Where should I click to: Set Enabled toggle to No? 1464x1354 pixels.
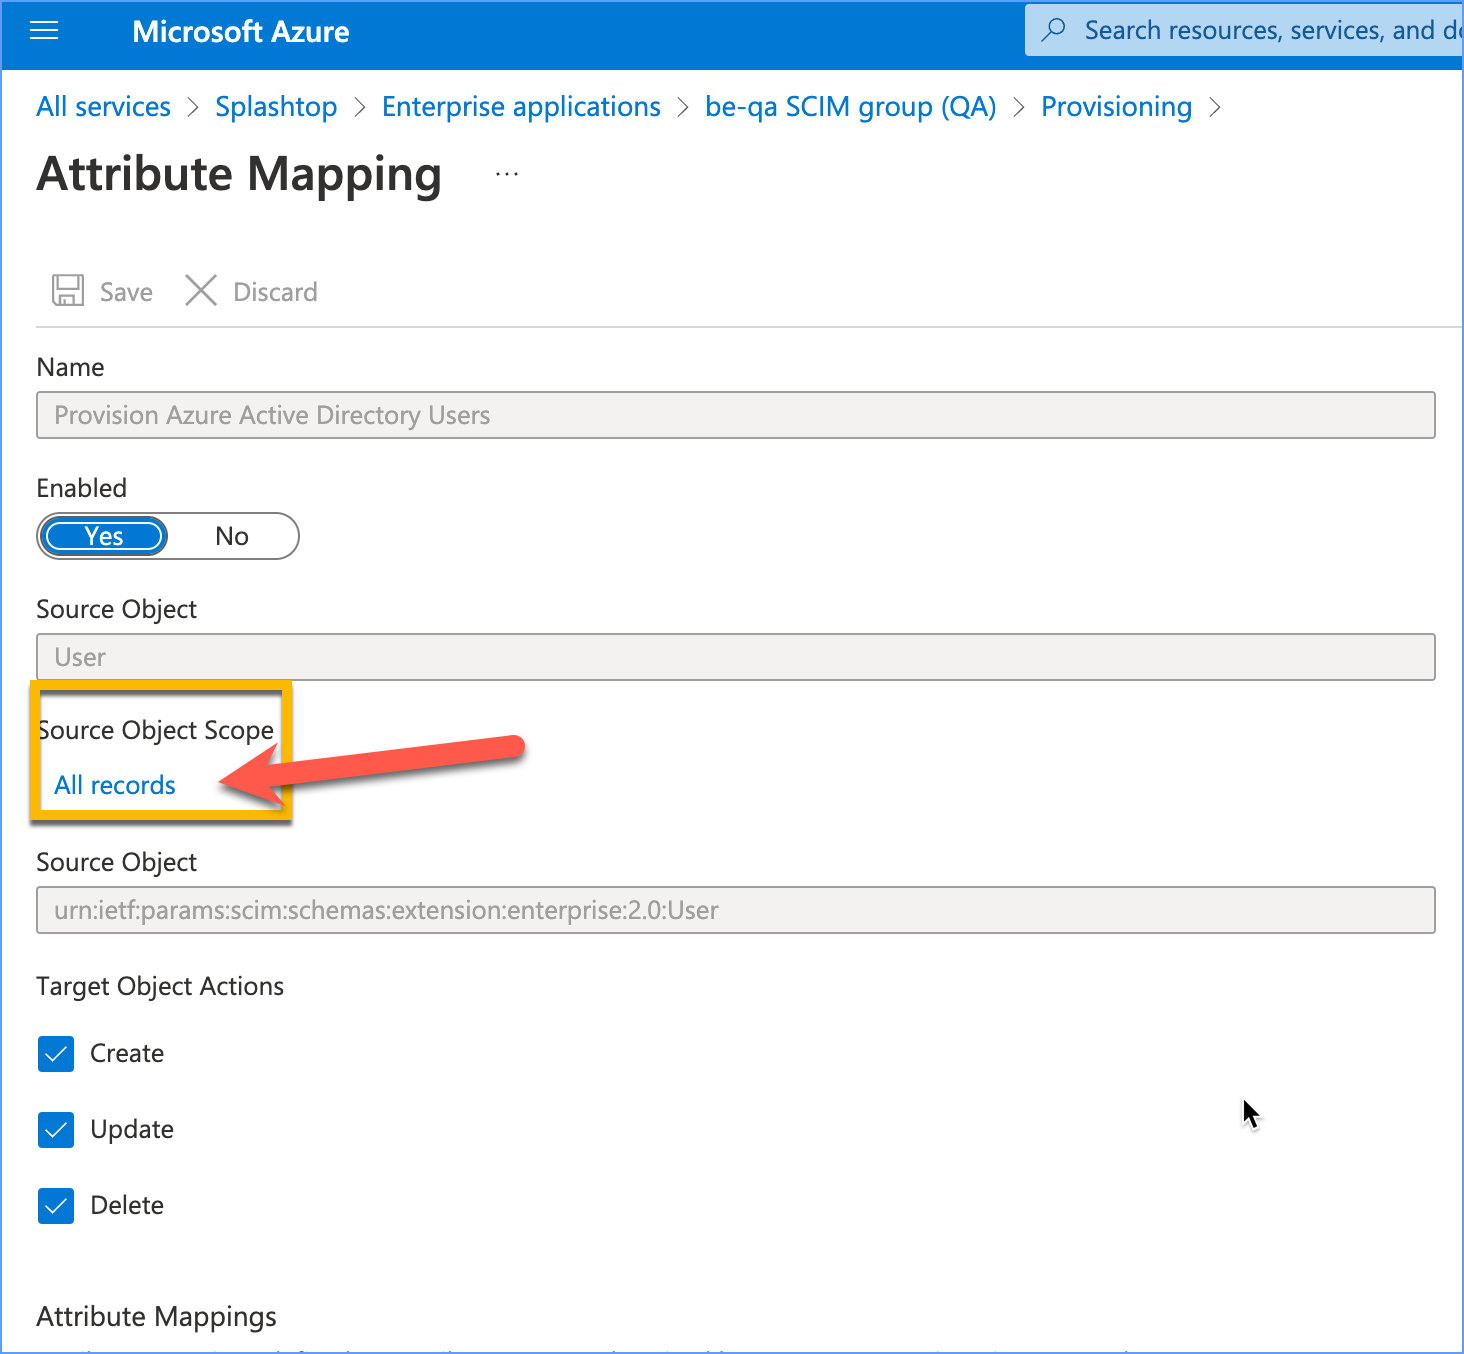[232, 536]
